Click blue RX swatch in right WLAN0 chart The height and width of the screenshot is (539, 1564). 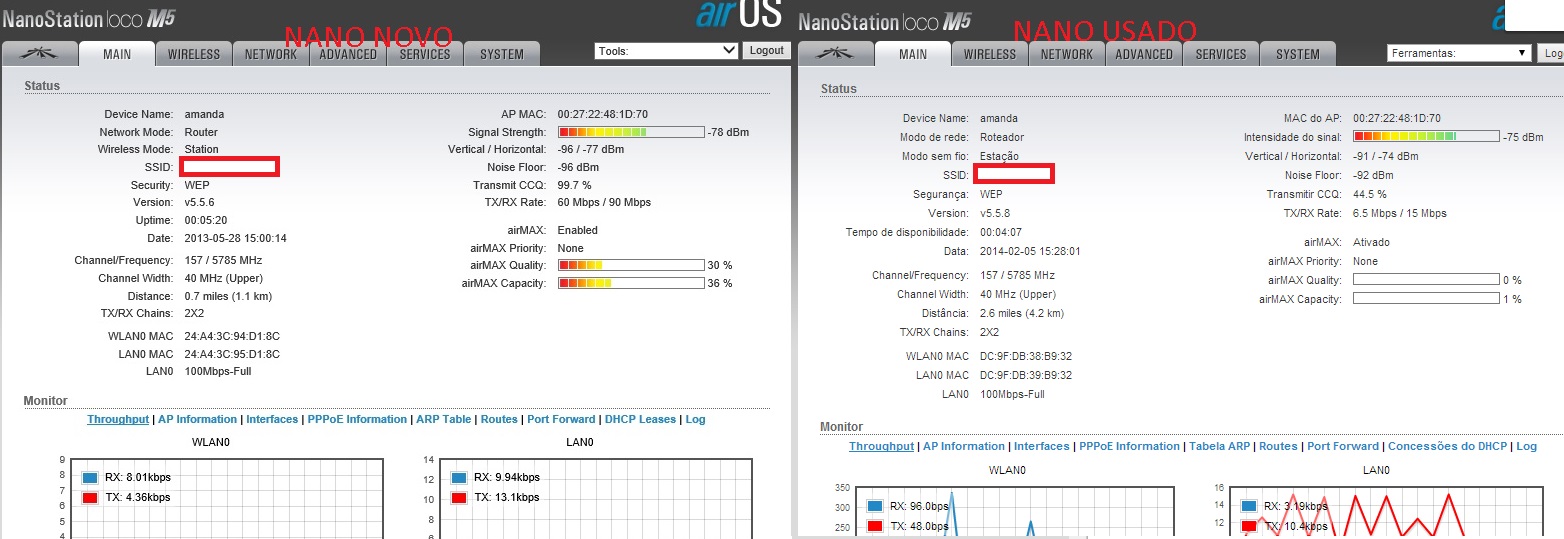coord(876,506)
